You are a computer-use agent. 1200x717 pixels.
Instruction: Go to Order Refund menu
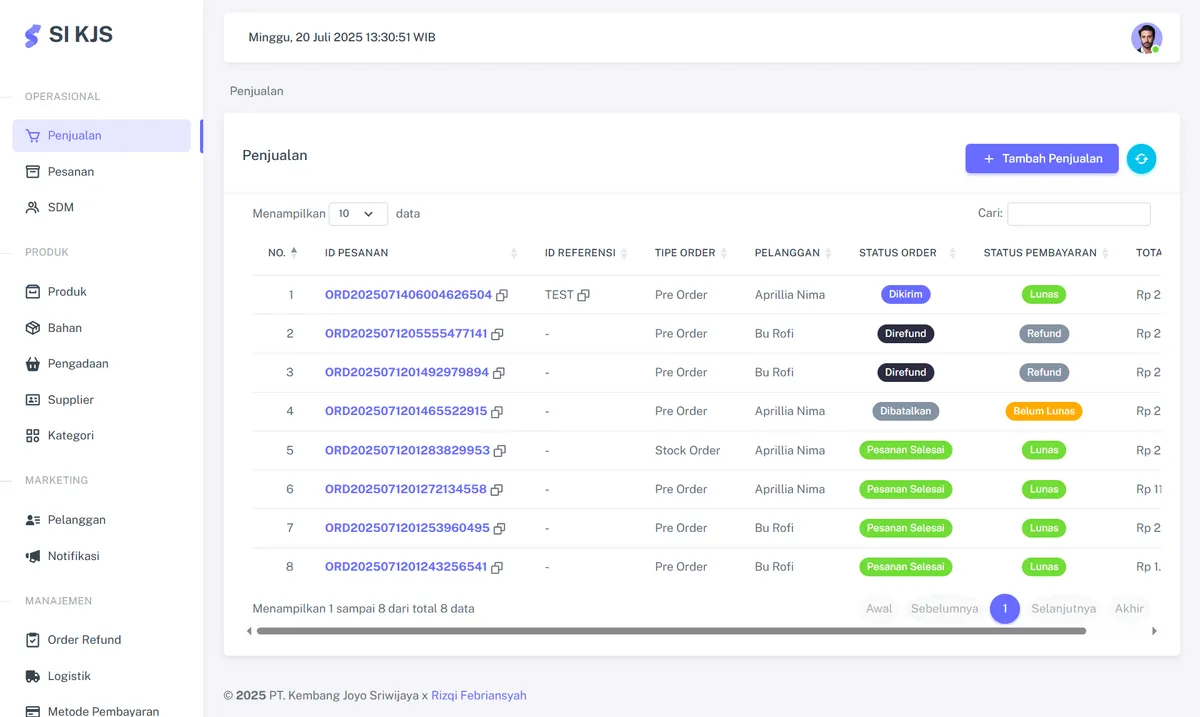[x=84, y=640]
